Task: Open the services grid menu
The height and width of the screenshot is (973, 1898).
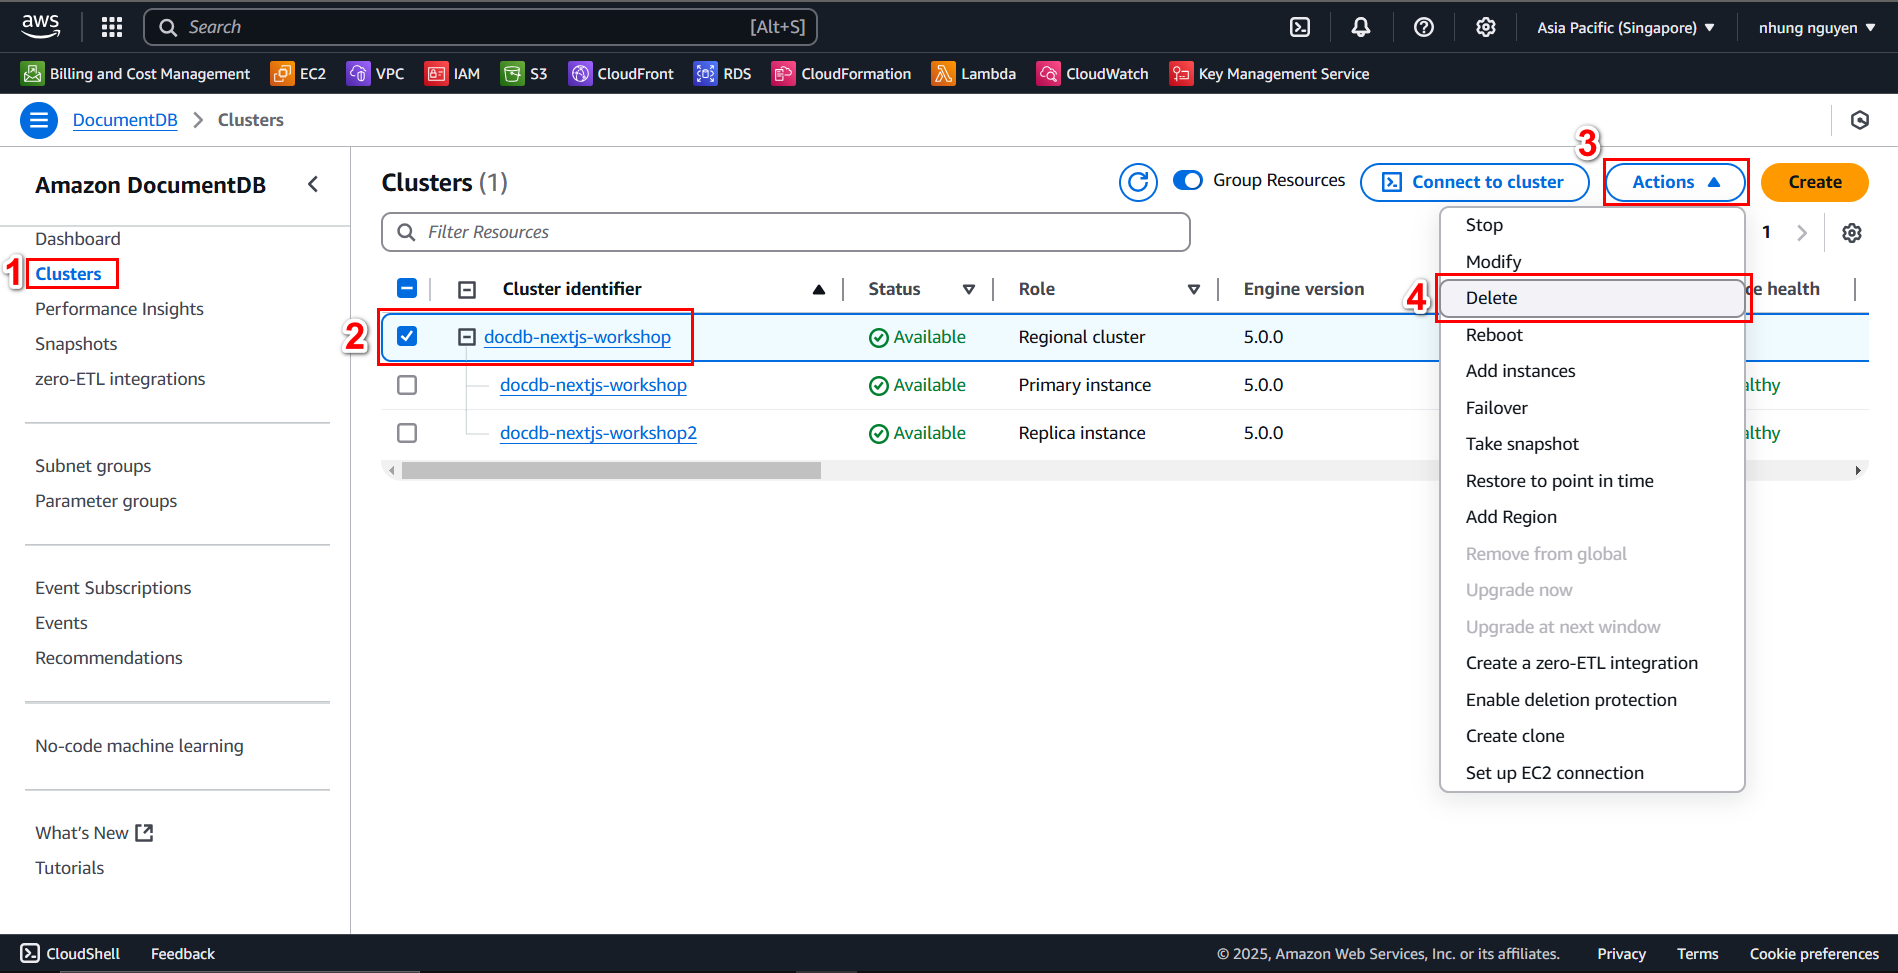Action: click(x=112, y=27)
